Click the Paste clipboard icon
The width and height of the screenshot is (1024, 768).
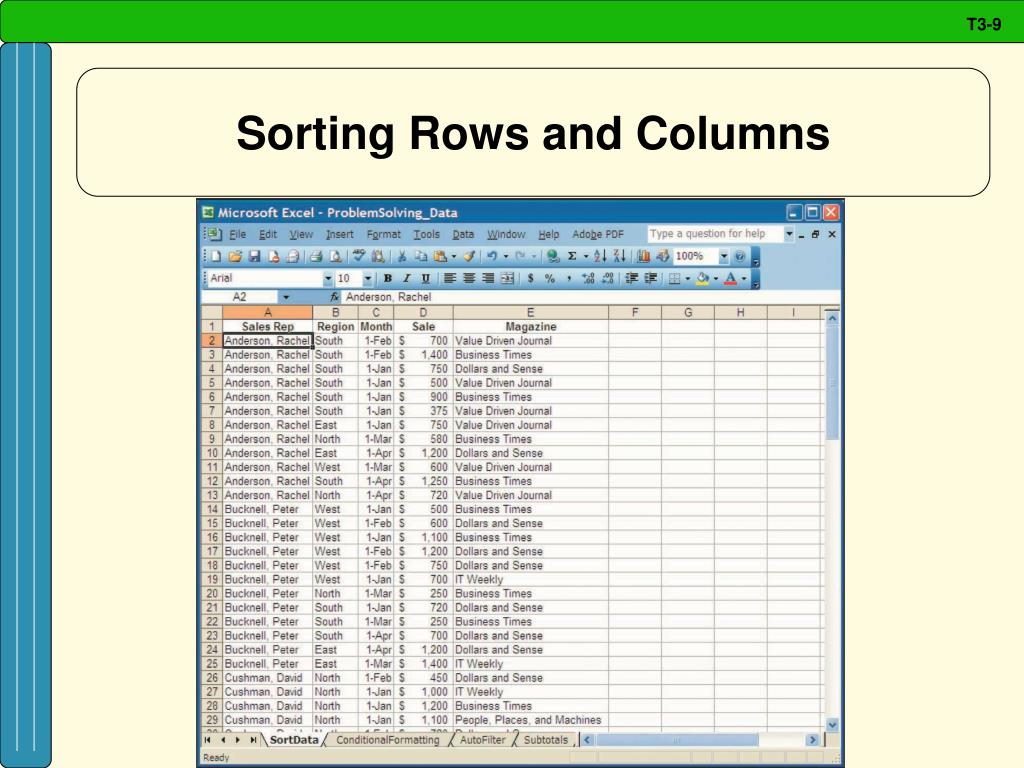pos(440,257)
